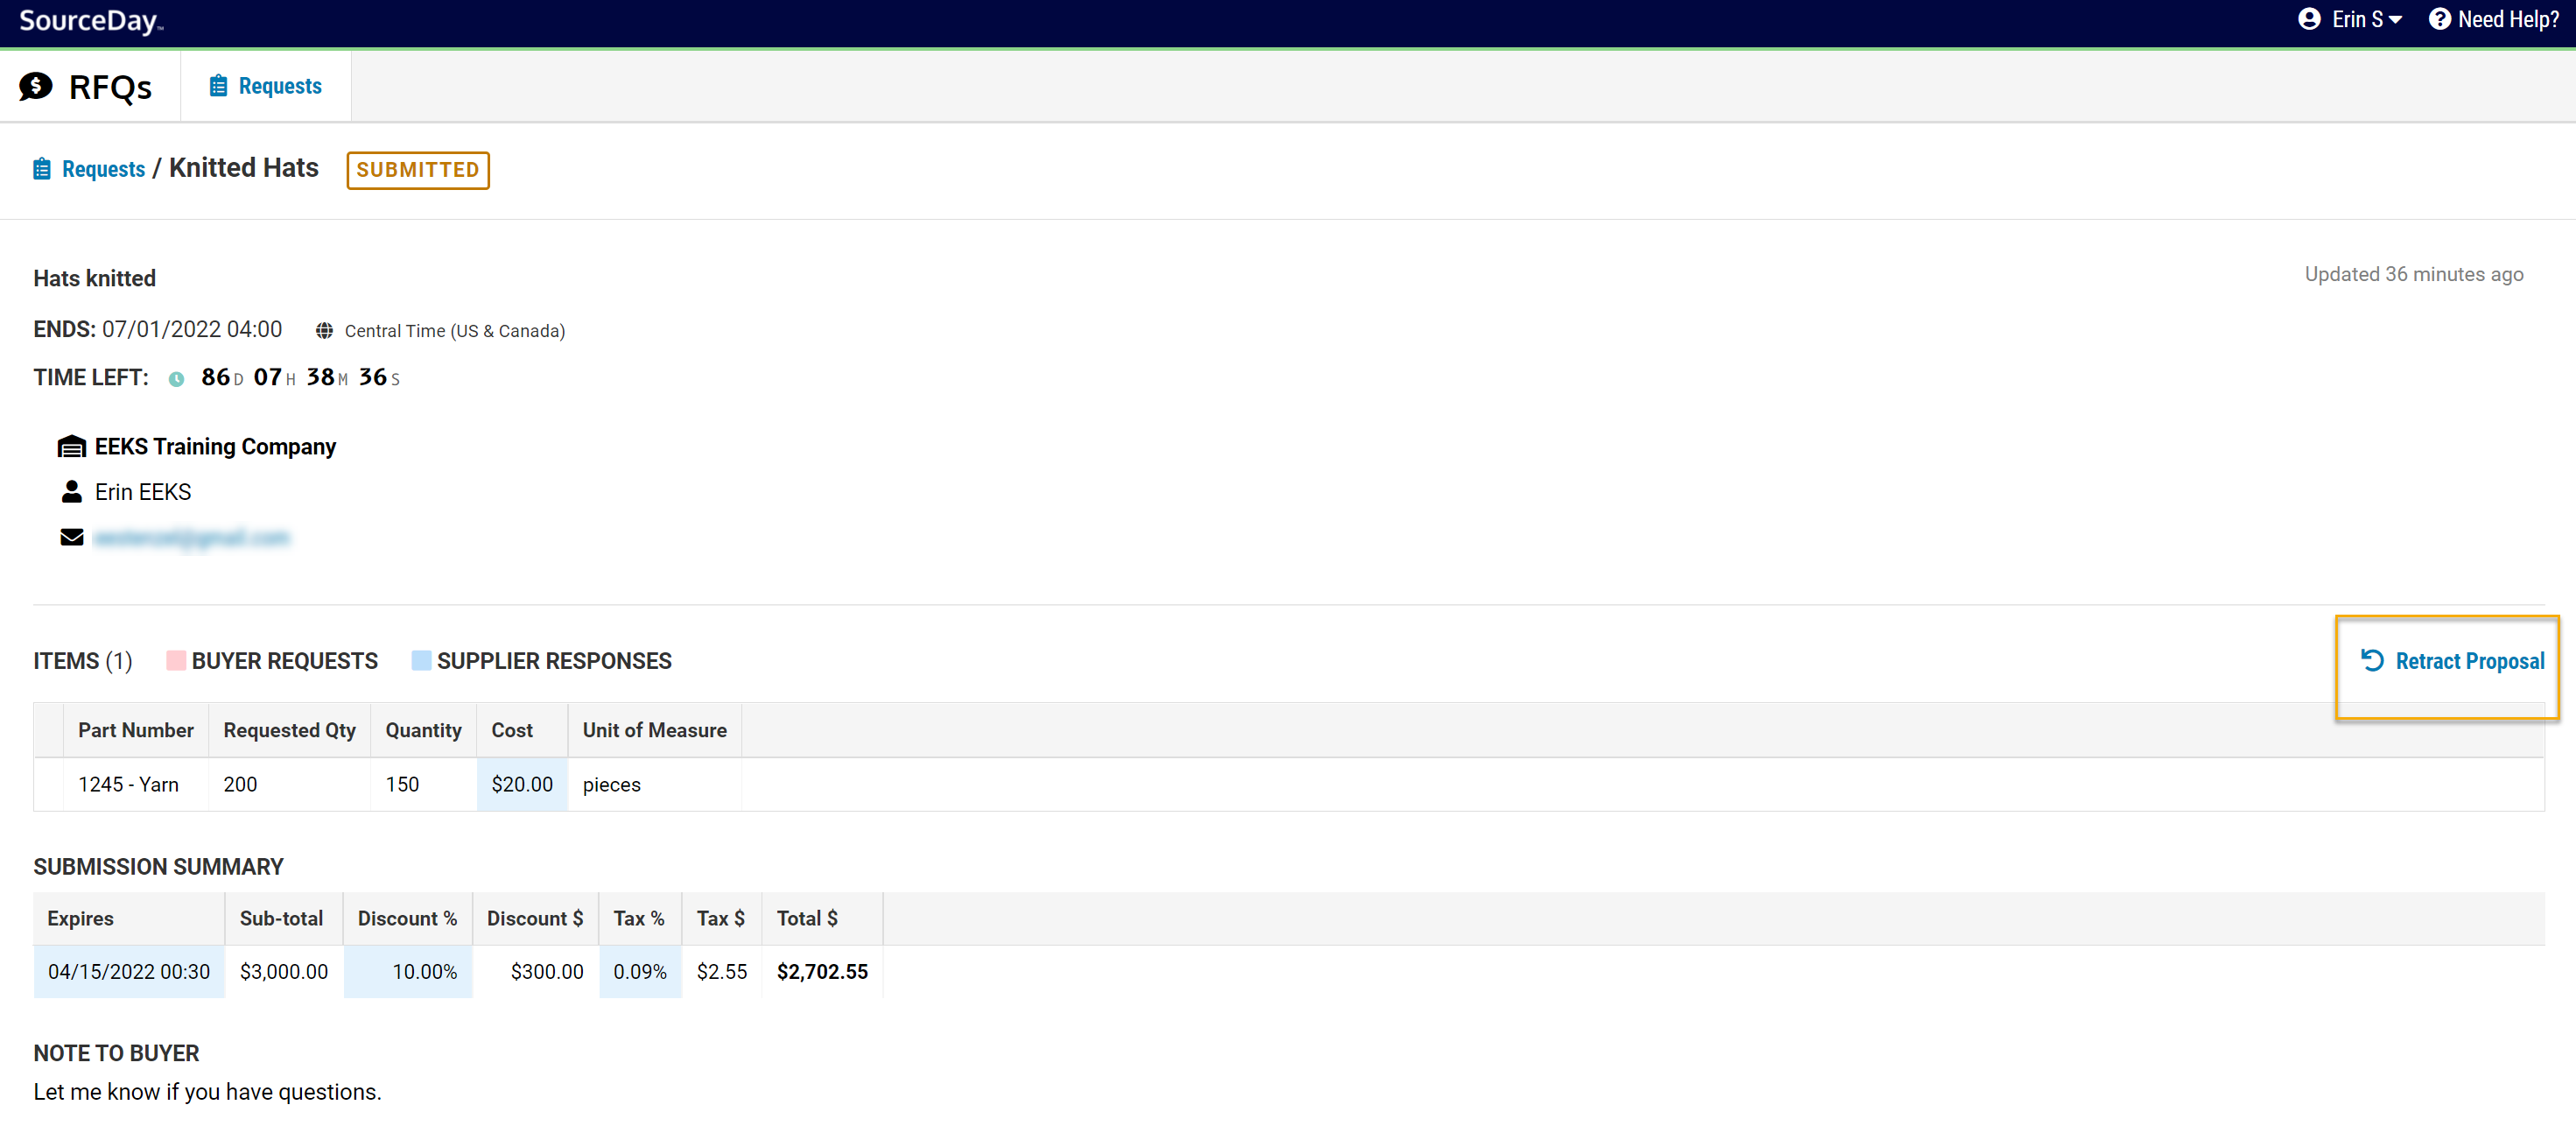Click the SourceDay logo
Image resolution: width=2576 pixels, height=1126 pixels.
(x=90, y=21)
